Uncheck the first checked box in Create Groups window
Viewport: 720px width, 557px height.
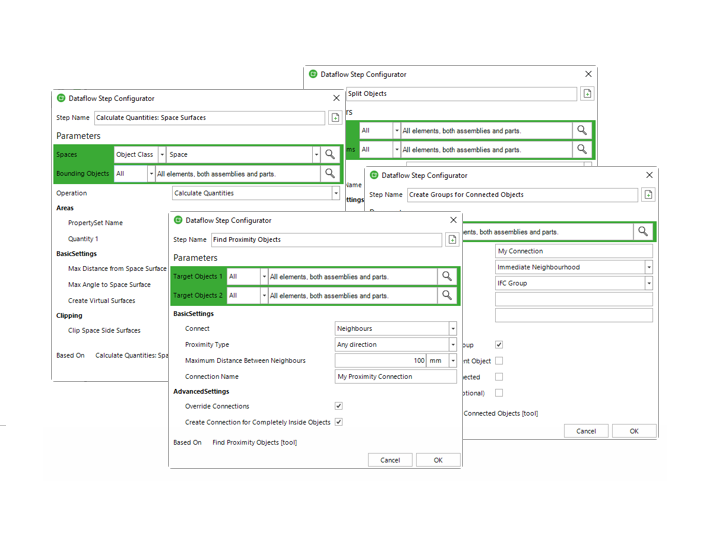click(x=499, y=344)
